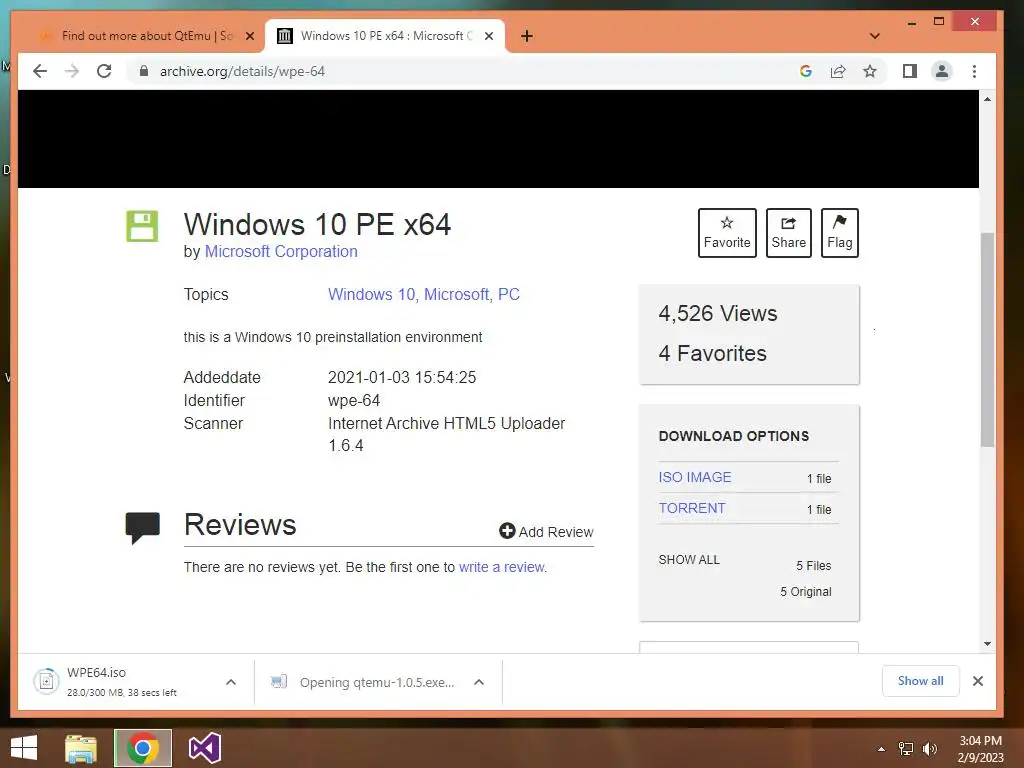
Task: Close the Windows 10 PE x64 tab
Action: (x=488, y=36)
